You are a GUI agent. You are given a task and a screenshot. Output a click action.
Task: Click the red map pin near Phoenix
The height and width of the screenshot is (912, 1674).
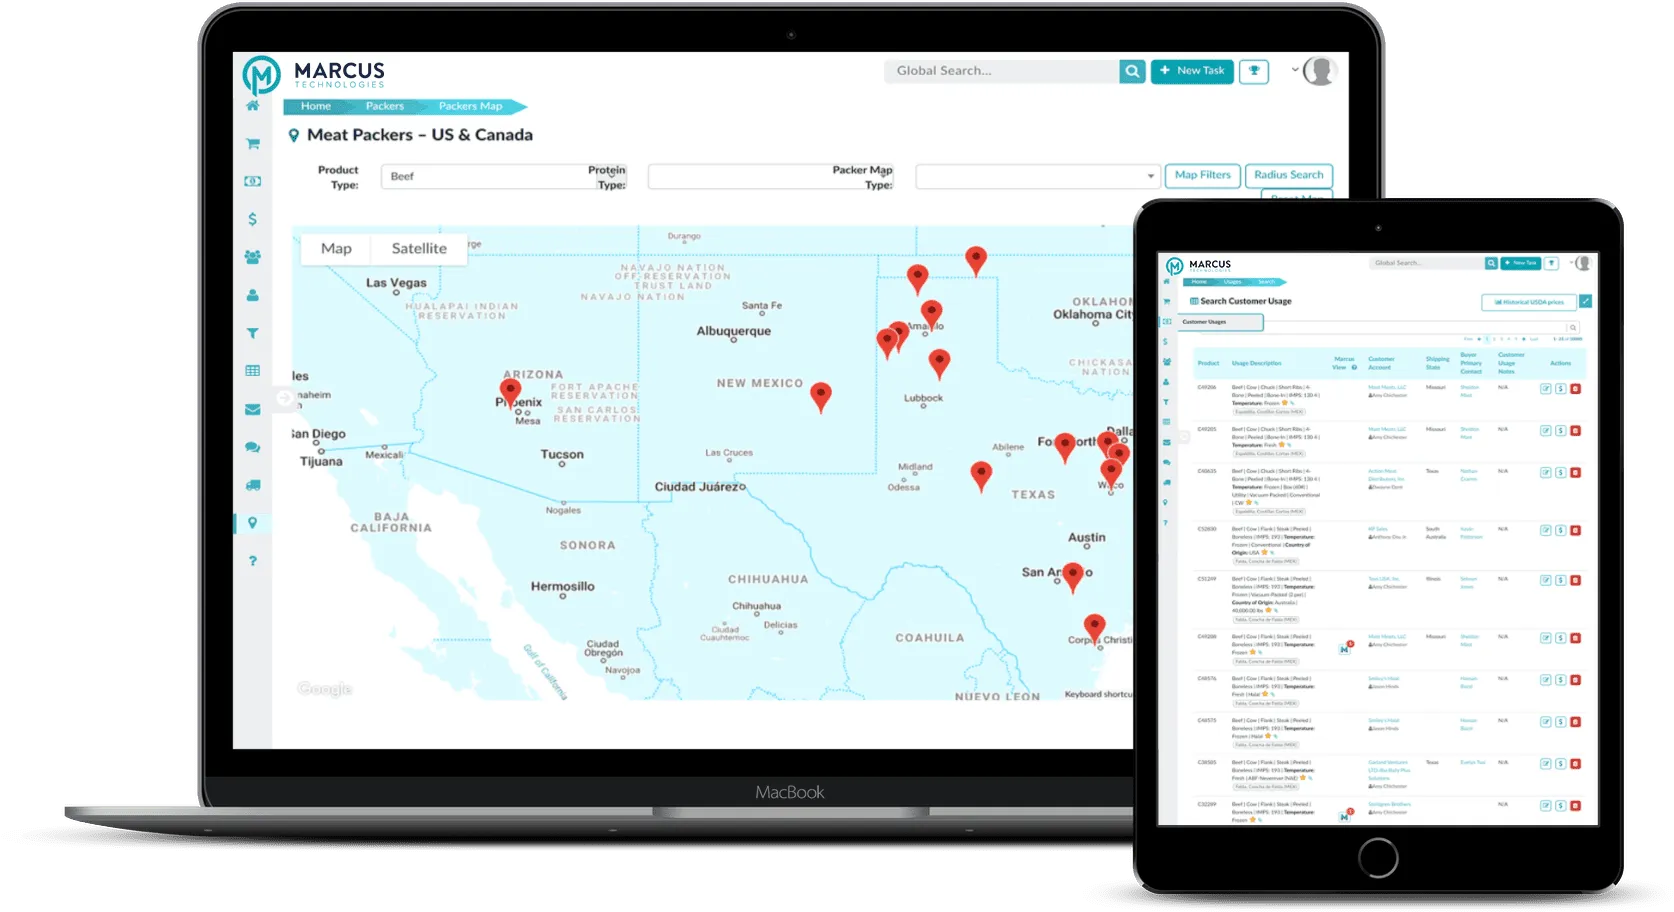510,390
